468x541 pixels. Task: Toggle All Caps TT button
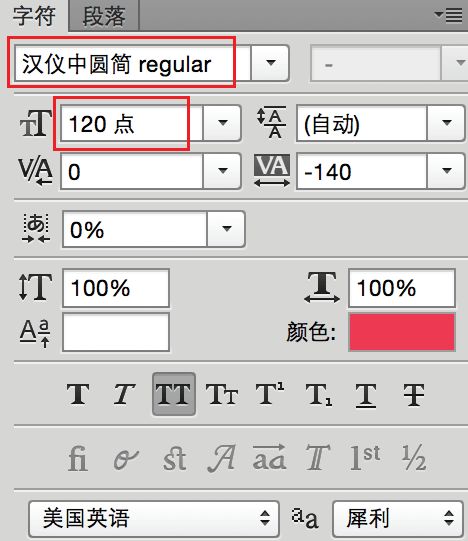point(174,394)
